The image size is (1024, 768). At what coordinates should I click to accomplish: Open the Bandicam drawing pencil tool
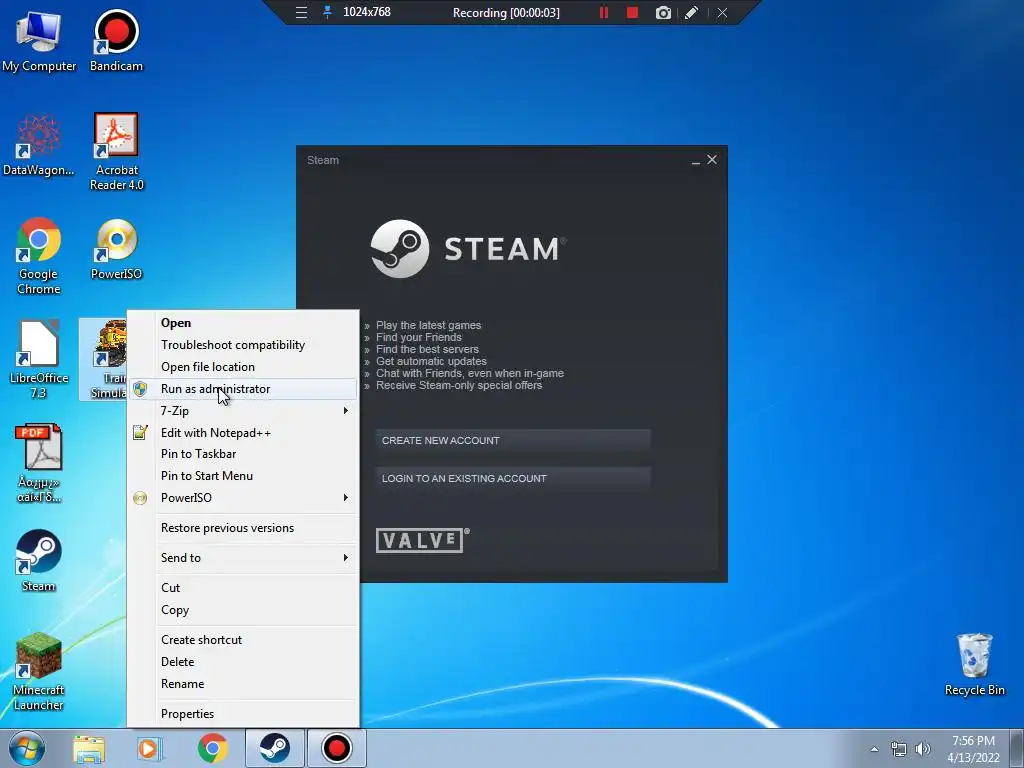pyautogui.click(x=691, y=12)
